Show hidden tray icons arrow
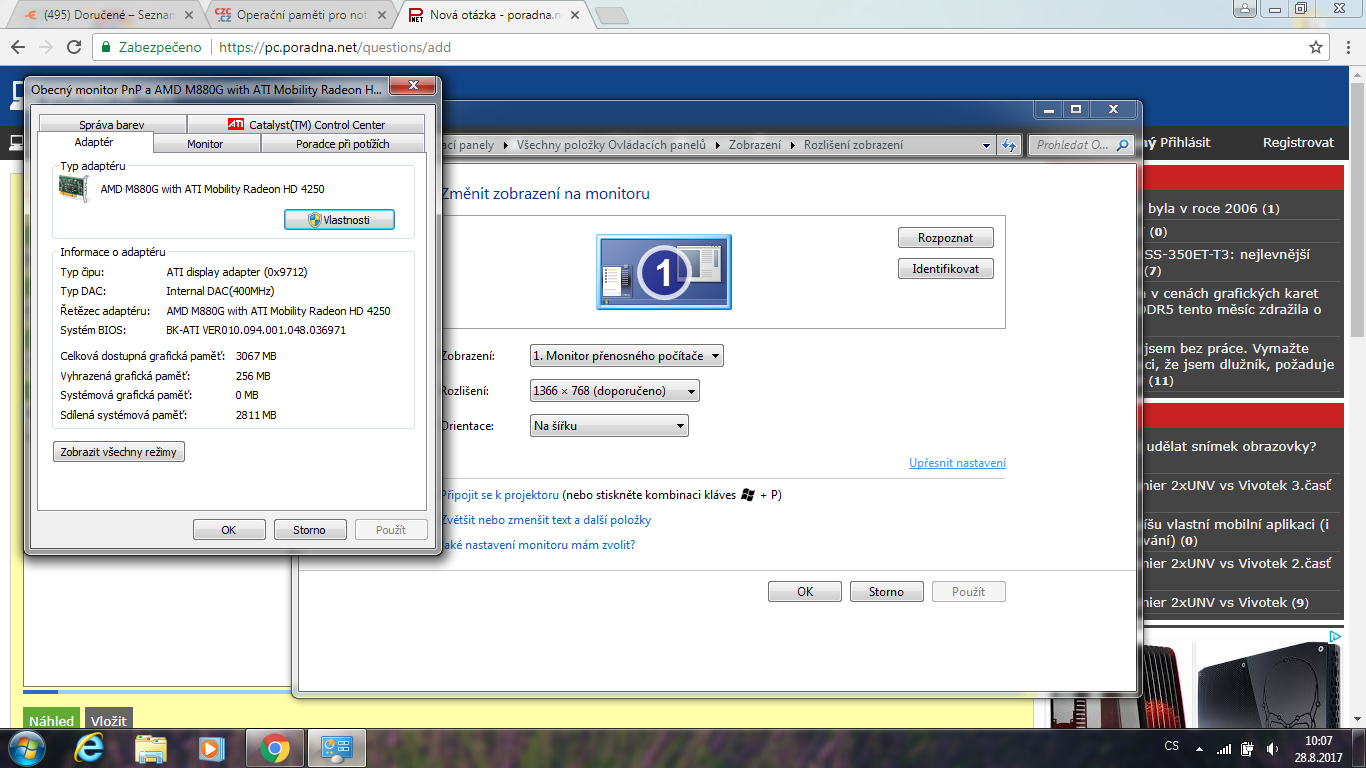Screen dimensions: 1366x768 tap(1198, 749)
